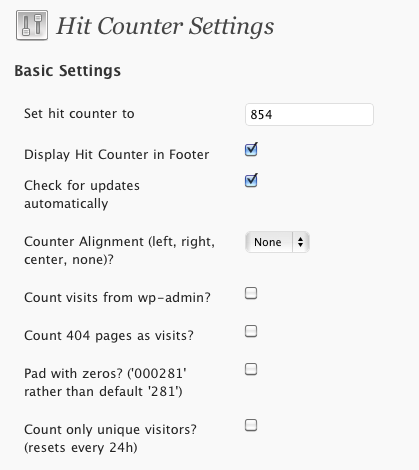Focus the hit counter field showing 854
419x470 pixels.
(309, 115)
